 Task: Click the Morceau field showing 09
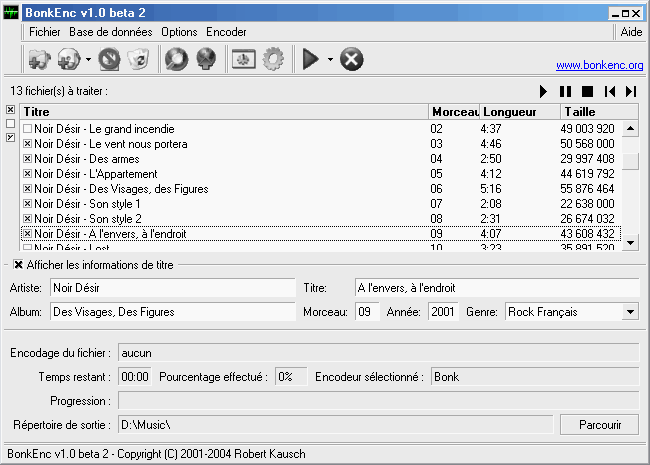(367, 312)
